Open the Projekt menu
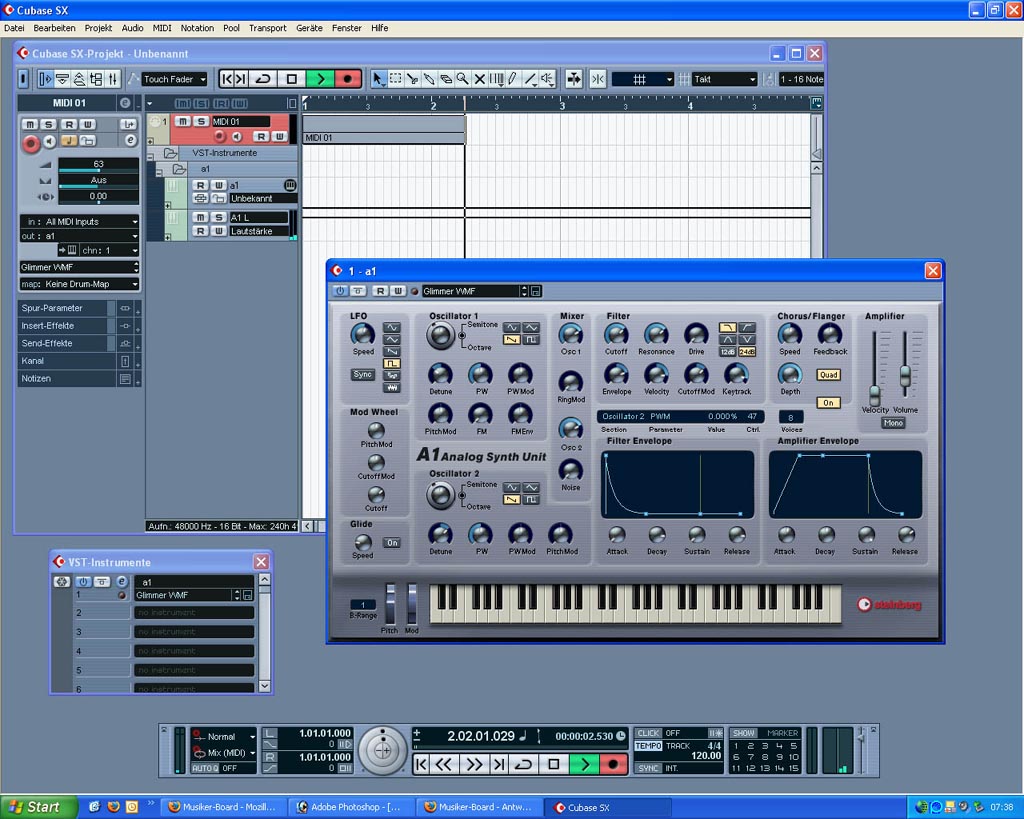The width and height of the screenshot is (1024, 819). pos(98,28)
